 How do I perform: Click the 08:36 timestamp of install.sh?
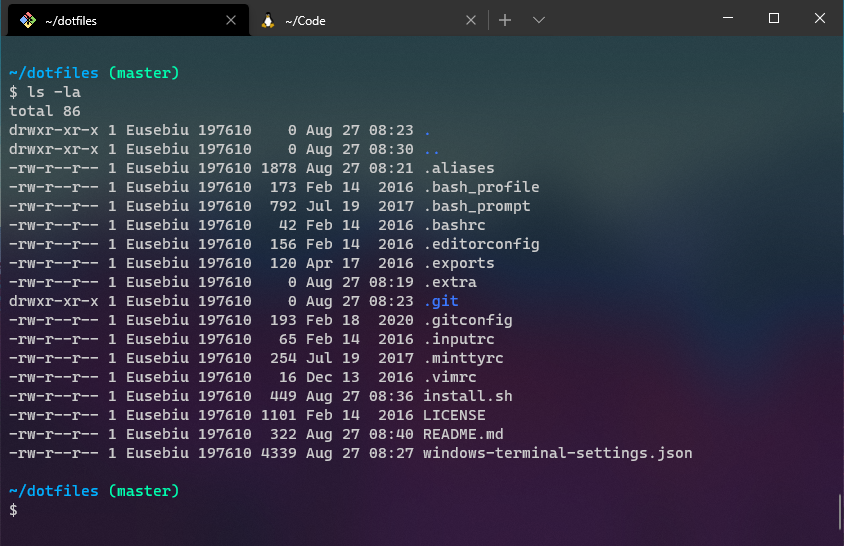pos(391,396)
